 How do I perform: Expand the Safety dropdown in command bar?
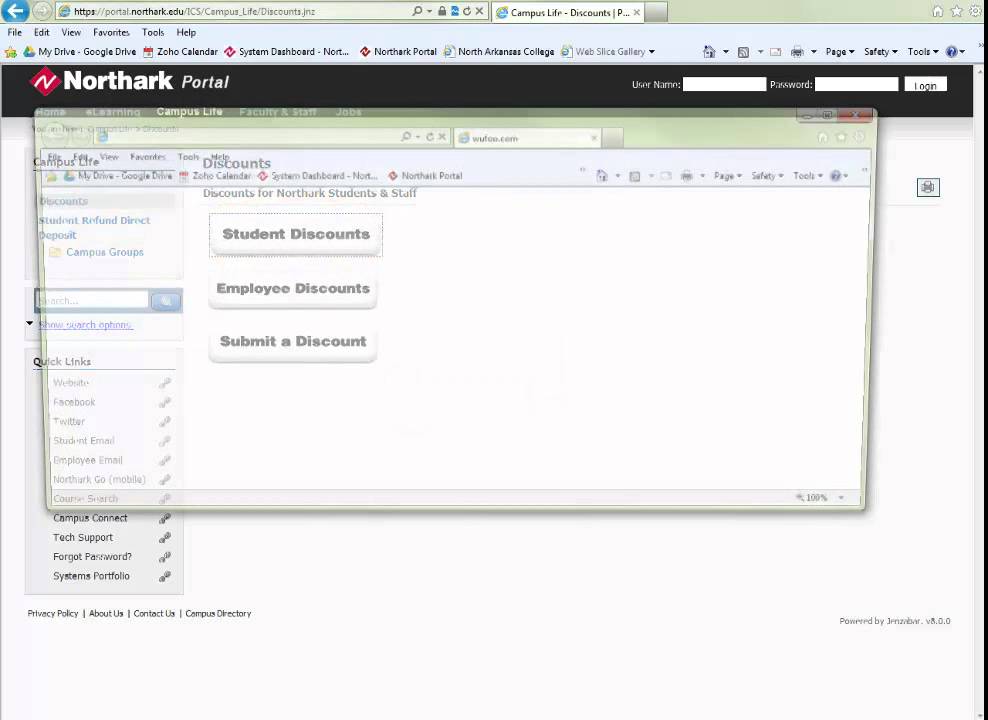point(880,52)
